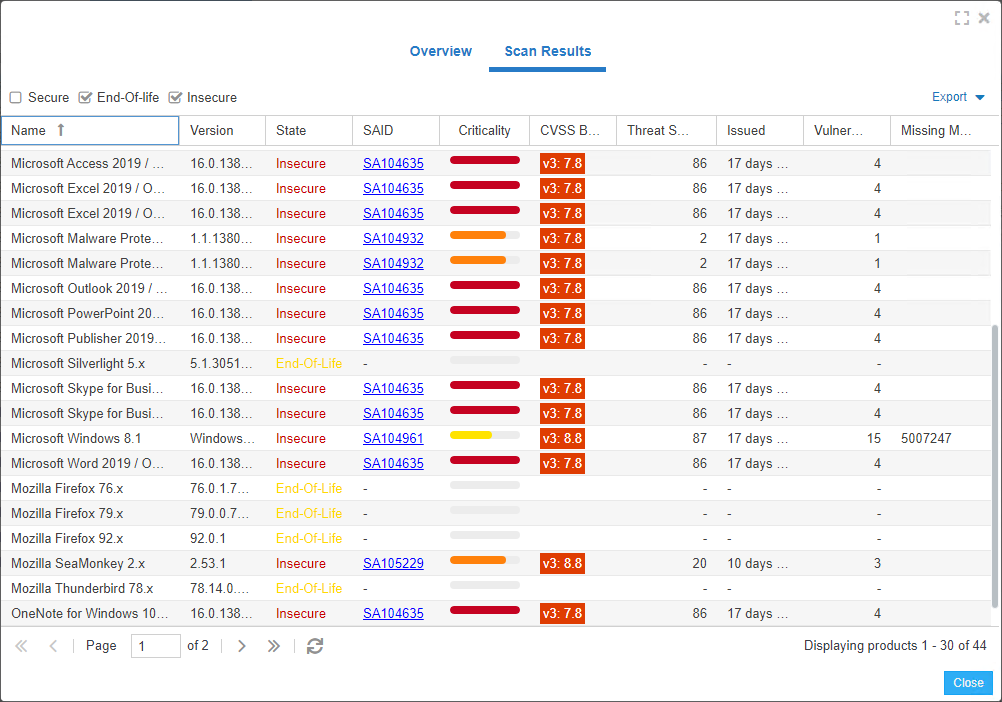The width and height of the screenshot is (1002, 702).
Task: Click the Name column sort arrow
Action: [x=61, y=130]
